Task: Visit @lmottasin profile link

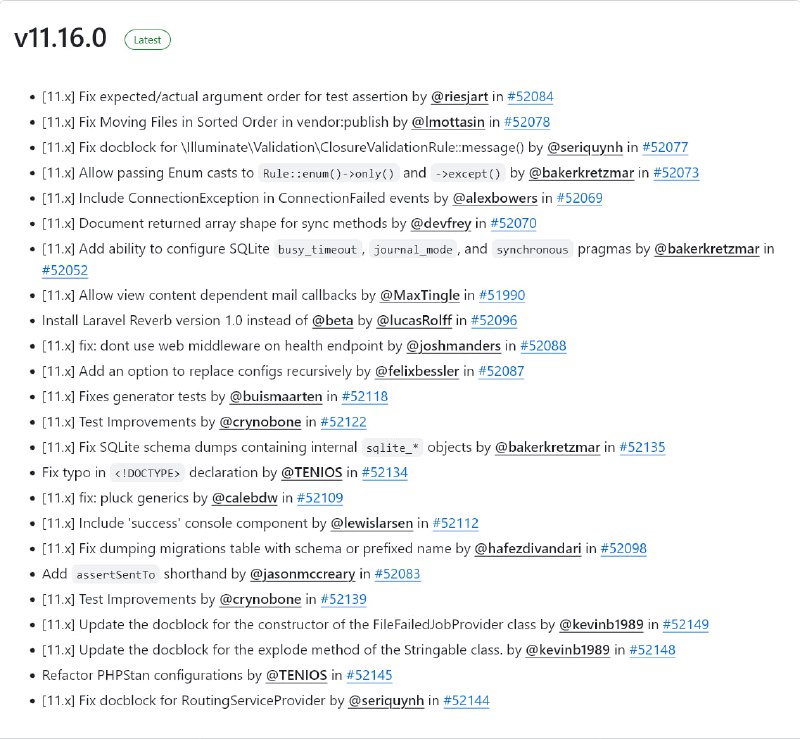Action: (x=447, y=122)
